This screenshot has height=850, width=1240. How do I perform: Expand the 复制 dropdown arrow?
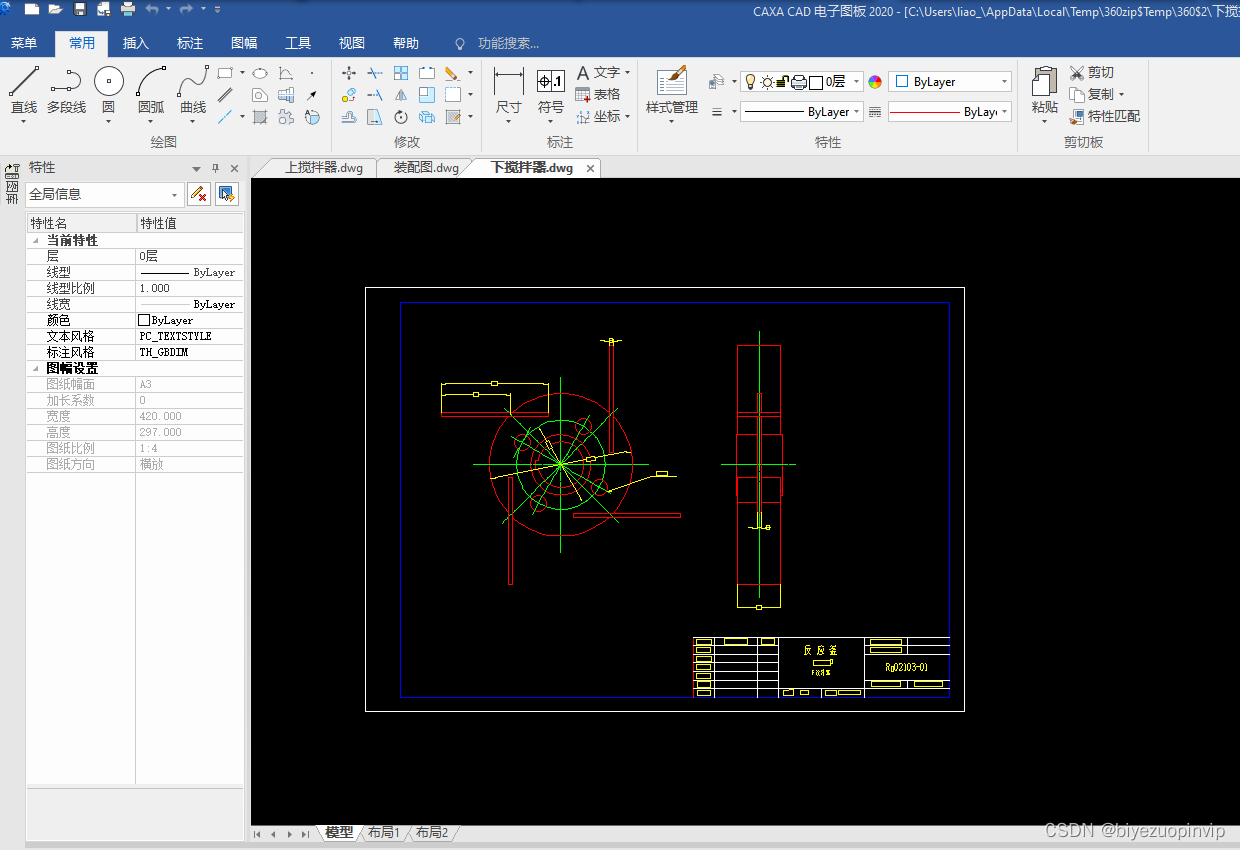tap(1122, 95)
